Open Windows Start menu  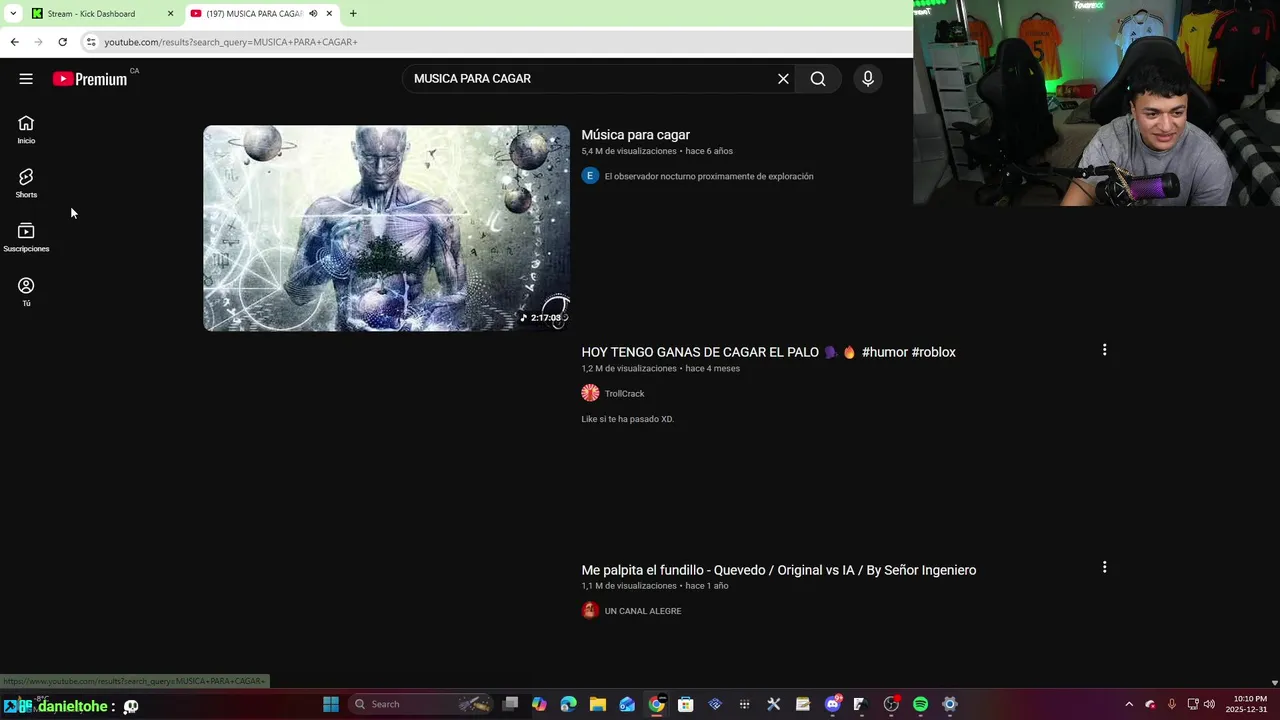coord(331,704)
